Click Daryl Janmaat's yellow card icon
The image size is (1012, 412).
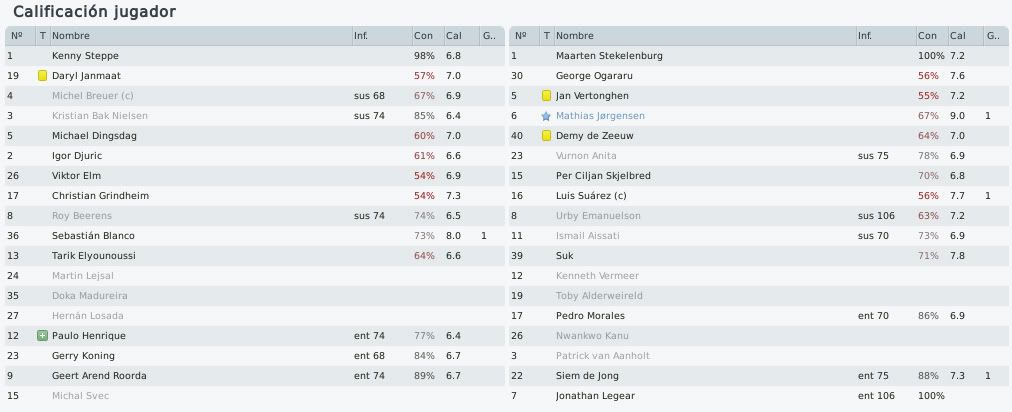(43, 76)
